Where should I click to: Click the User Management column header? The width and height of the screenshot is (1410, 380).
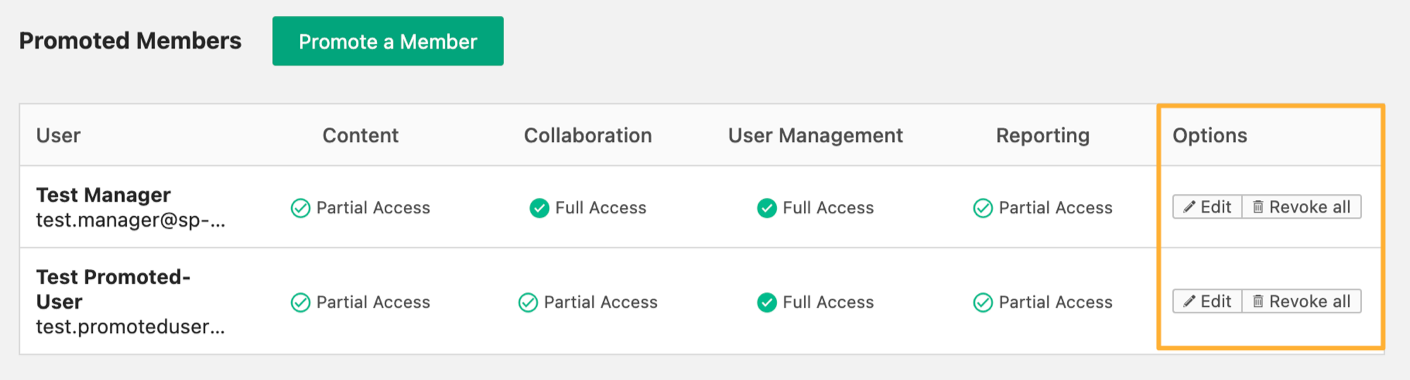point(815,135)
